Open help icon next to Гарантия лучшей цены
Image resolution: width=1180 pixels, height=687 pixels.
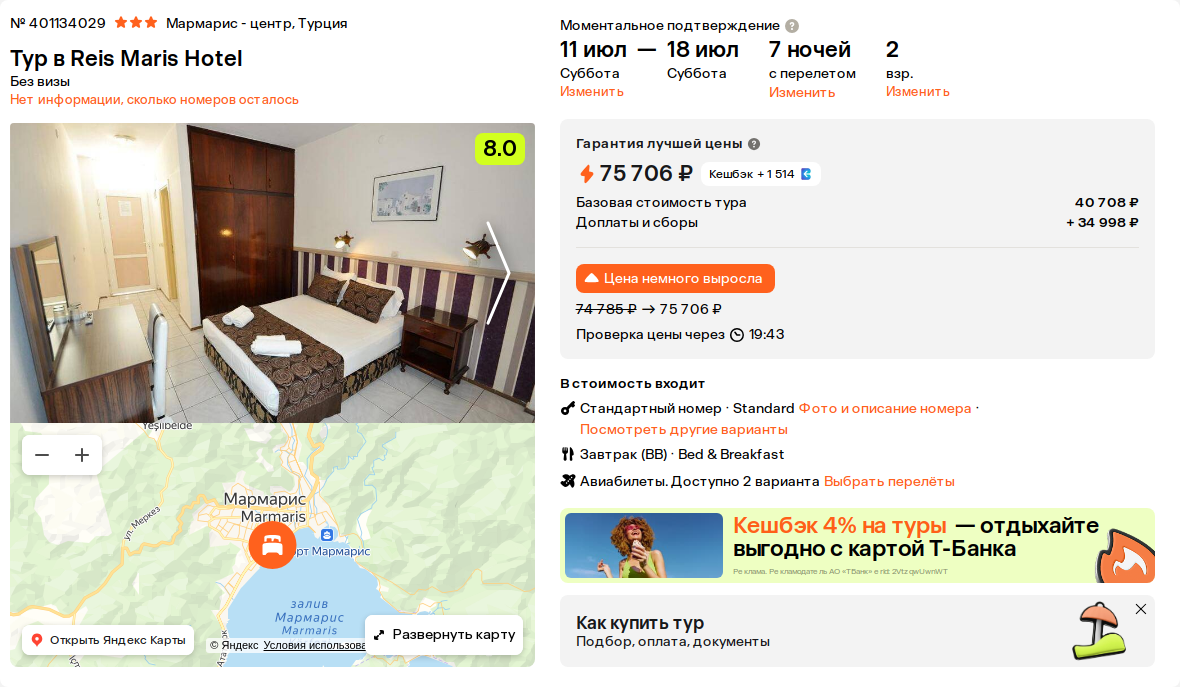[754, 144]
